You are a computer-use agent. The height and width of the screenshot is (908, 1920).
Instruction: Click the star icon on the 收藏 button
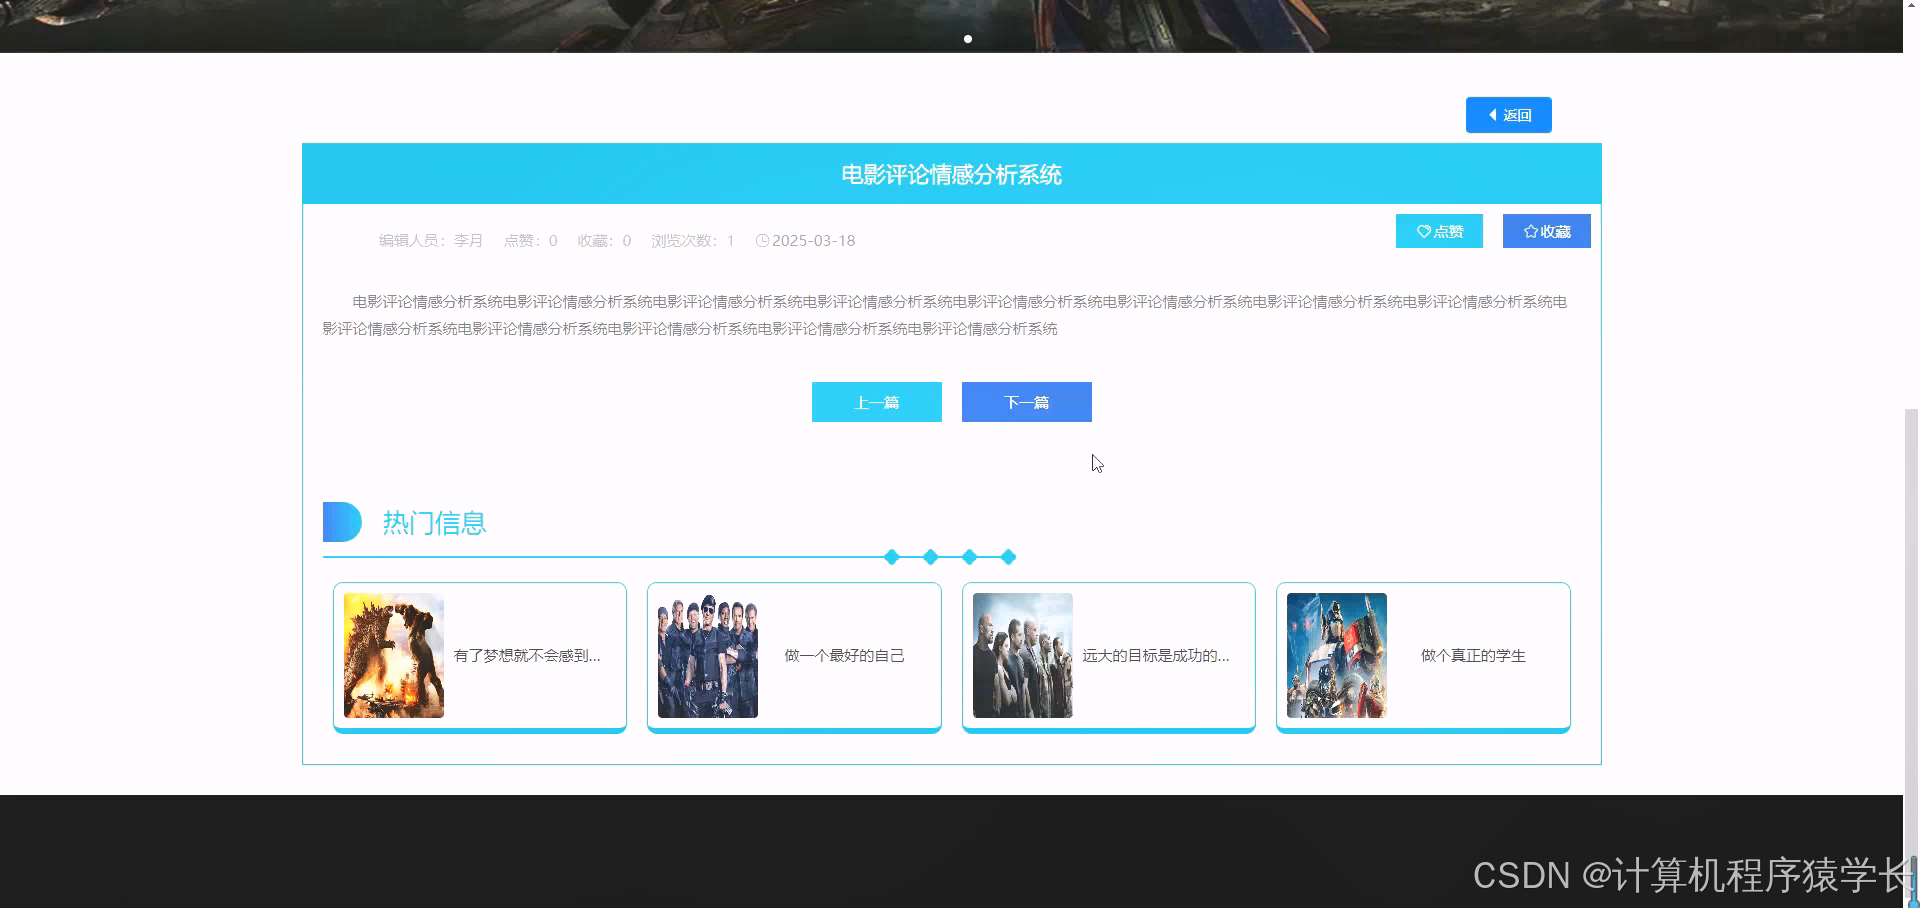point(1529,231)
